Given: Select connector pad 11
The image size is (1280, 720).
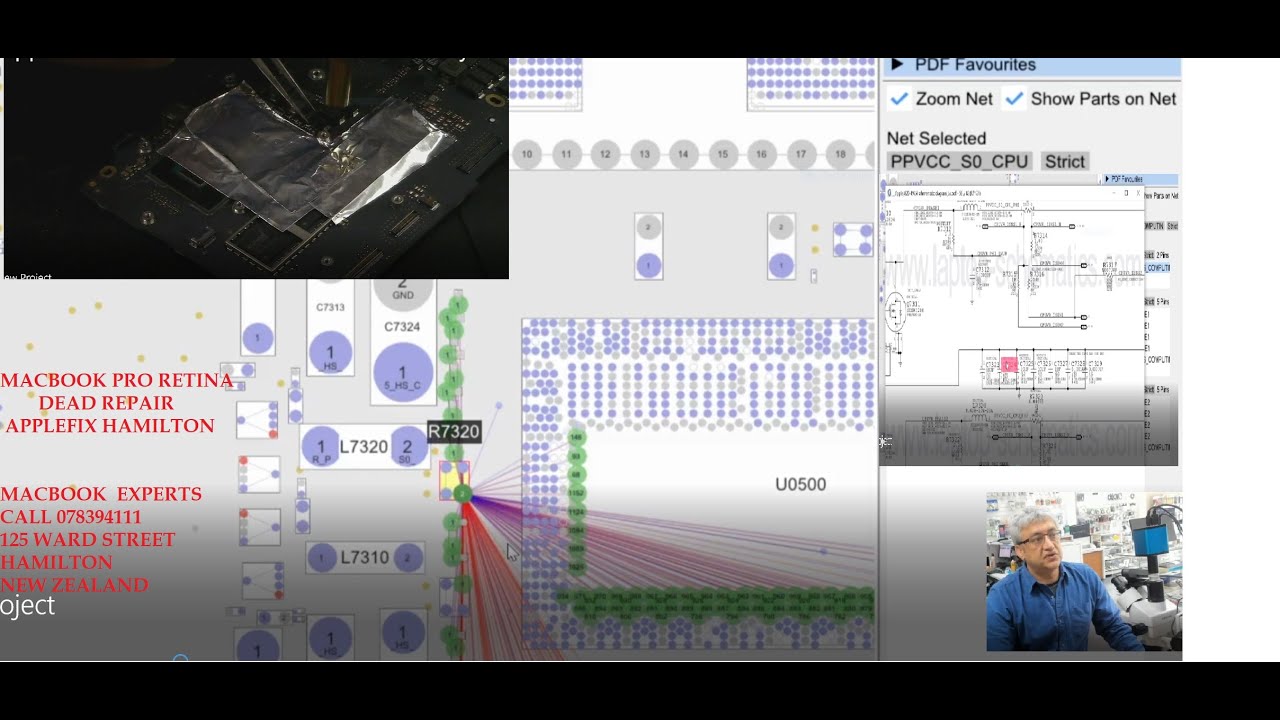Looking at the screenshot, I should 566,154.
